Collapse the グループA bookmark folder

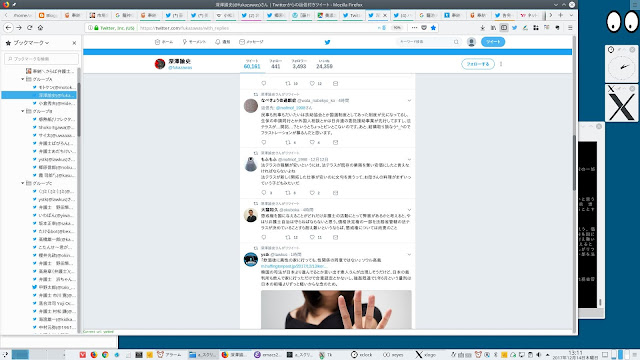(22, 79)
